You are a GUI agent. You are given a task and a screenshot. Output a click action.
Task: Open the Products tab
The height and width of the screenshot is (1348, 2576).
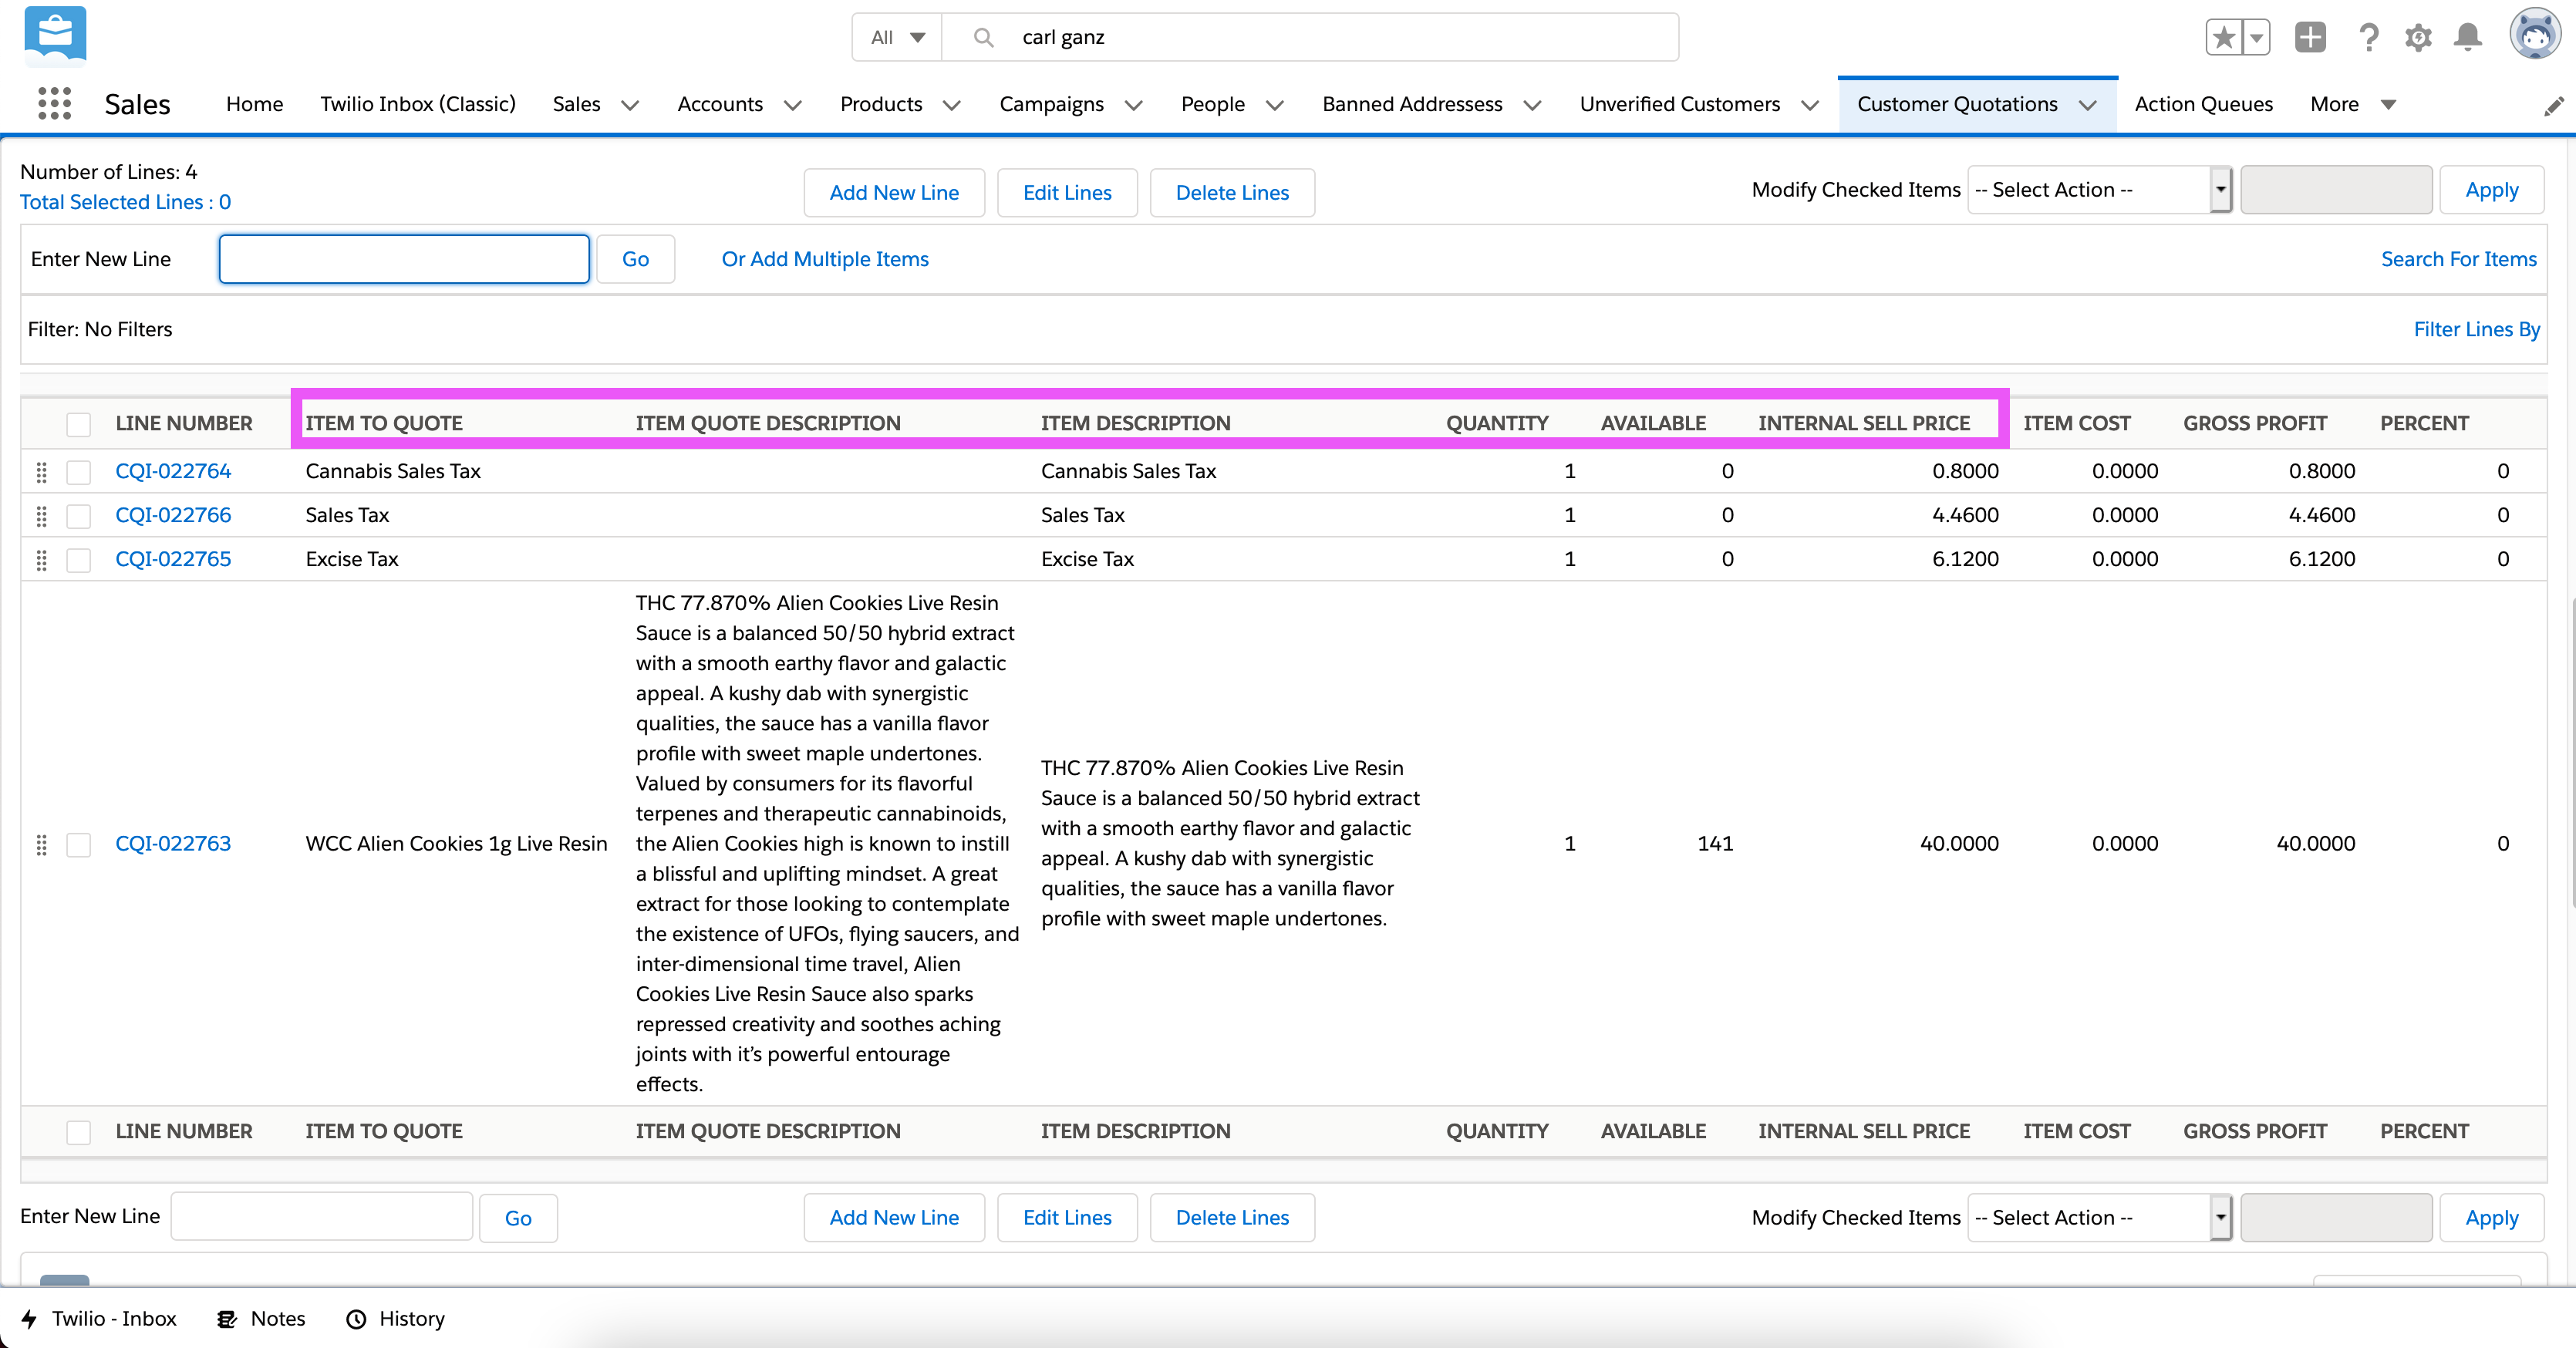(881, 104)
